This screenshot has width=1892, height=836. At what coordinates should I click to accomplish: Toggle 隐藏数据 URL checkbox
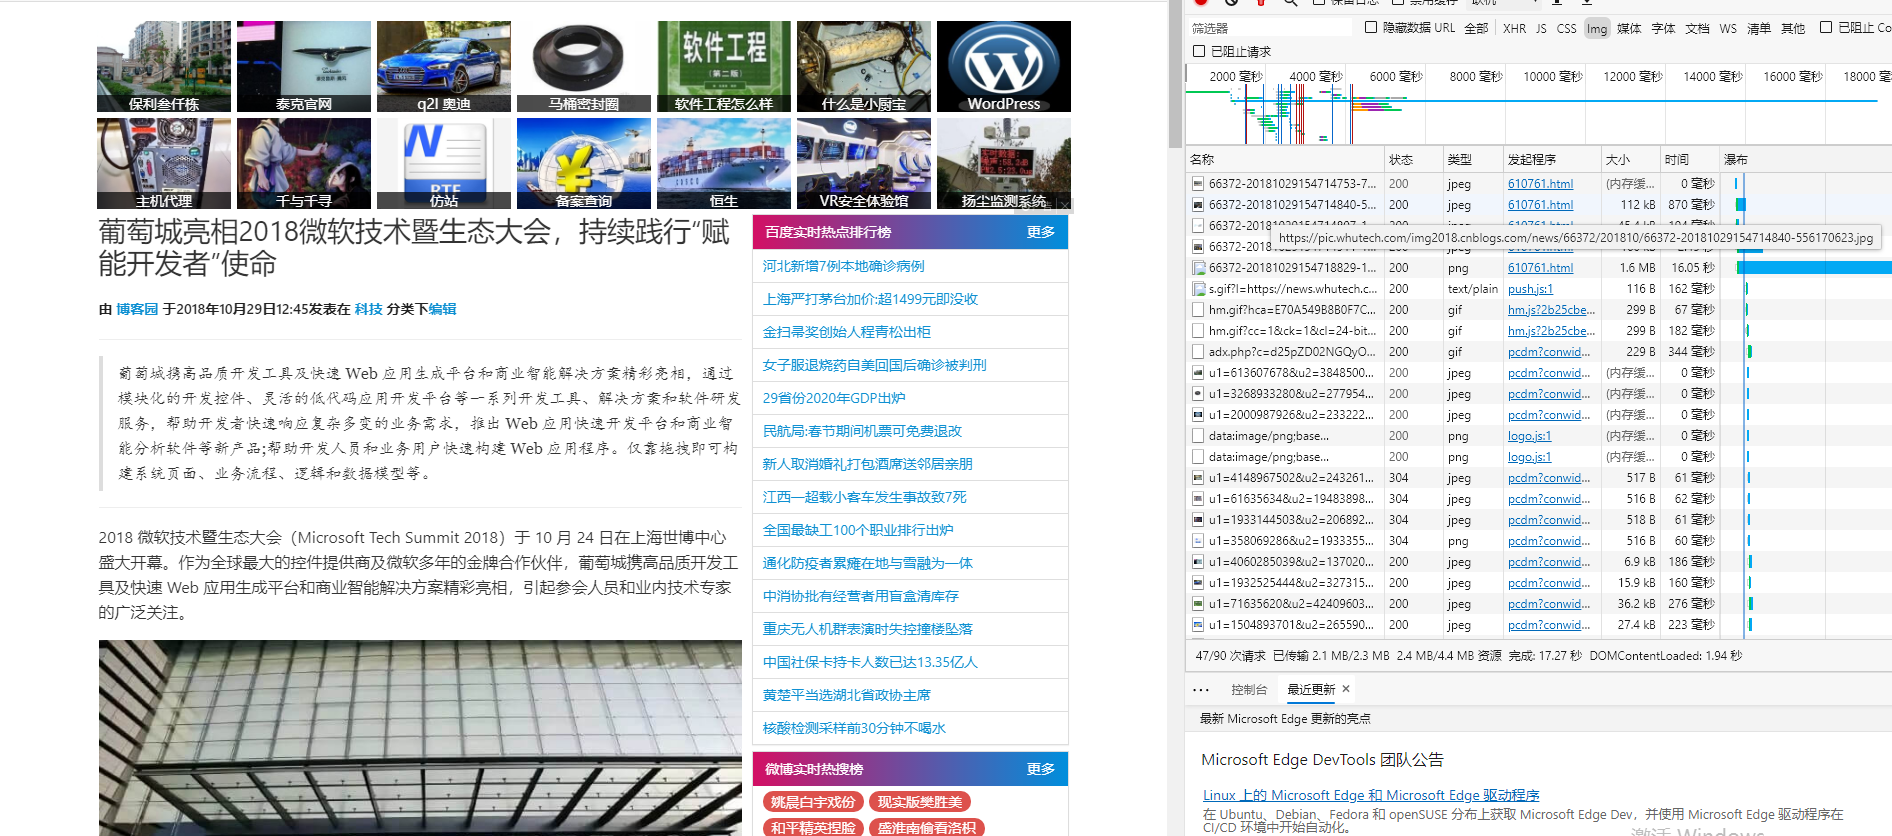tap(1371, 28)
